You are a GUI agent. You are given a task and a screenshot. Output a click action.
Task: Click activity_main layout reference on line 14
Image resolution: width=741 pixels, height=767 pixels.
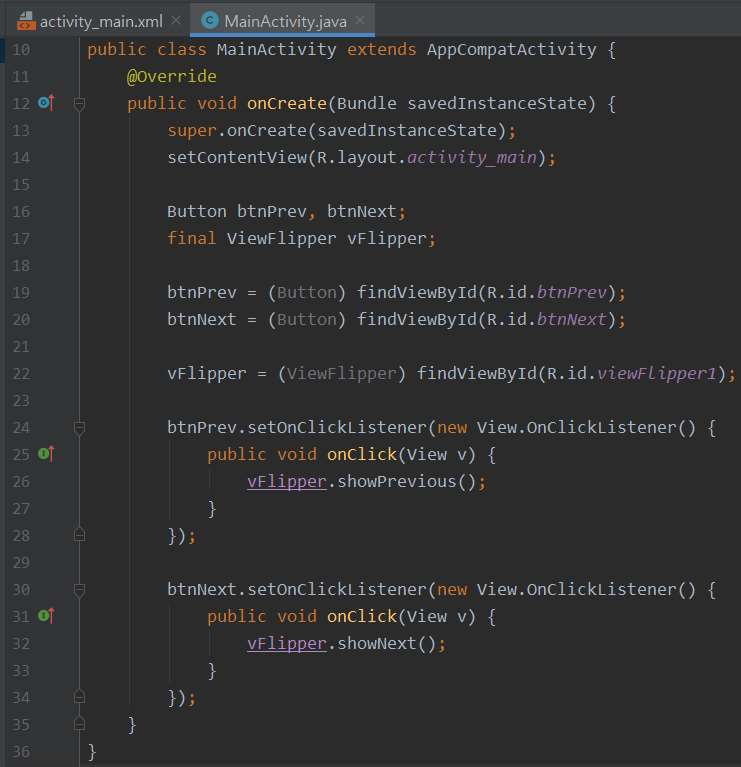[472, 158]
